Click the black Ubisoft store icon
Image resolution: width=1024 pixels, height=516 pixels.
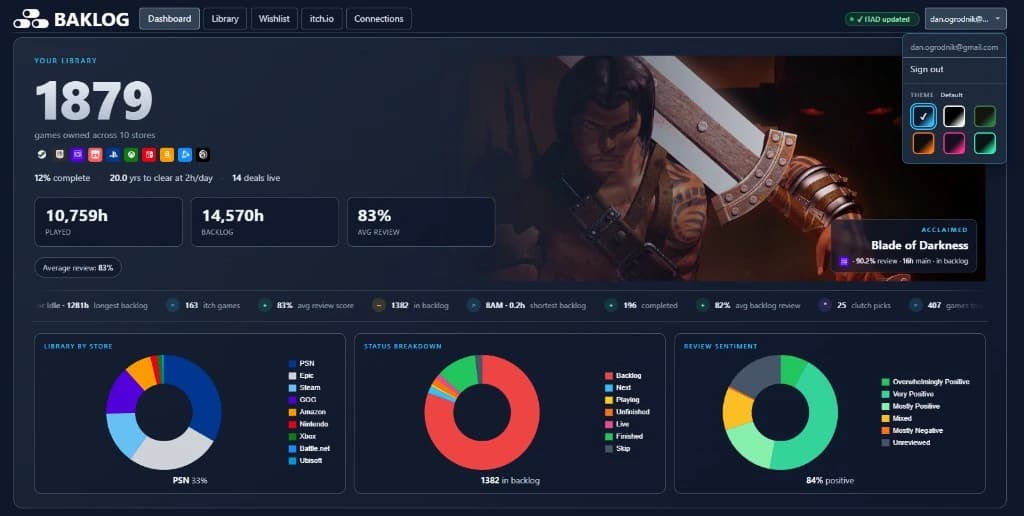click(x=203, y=155)
